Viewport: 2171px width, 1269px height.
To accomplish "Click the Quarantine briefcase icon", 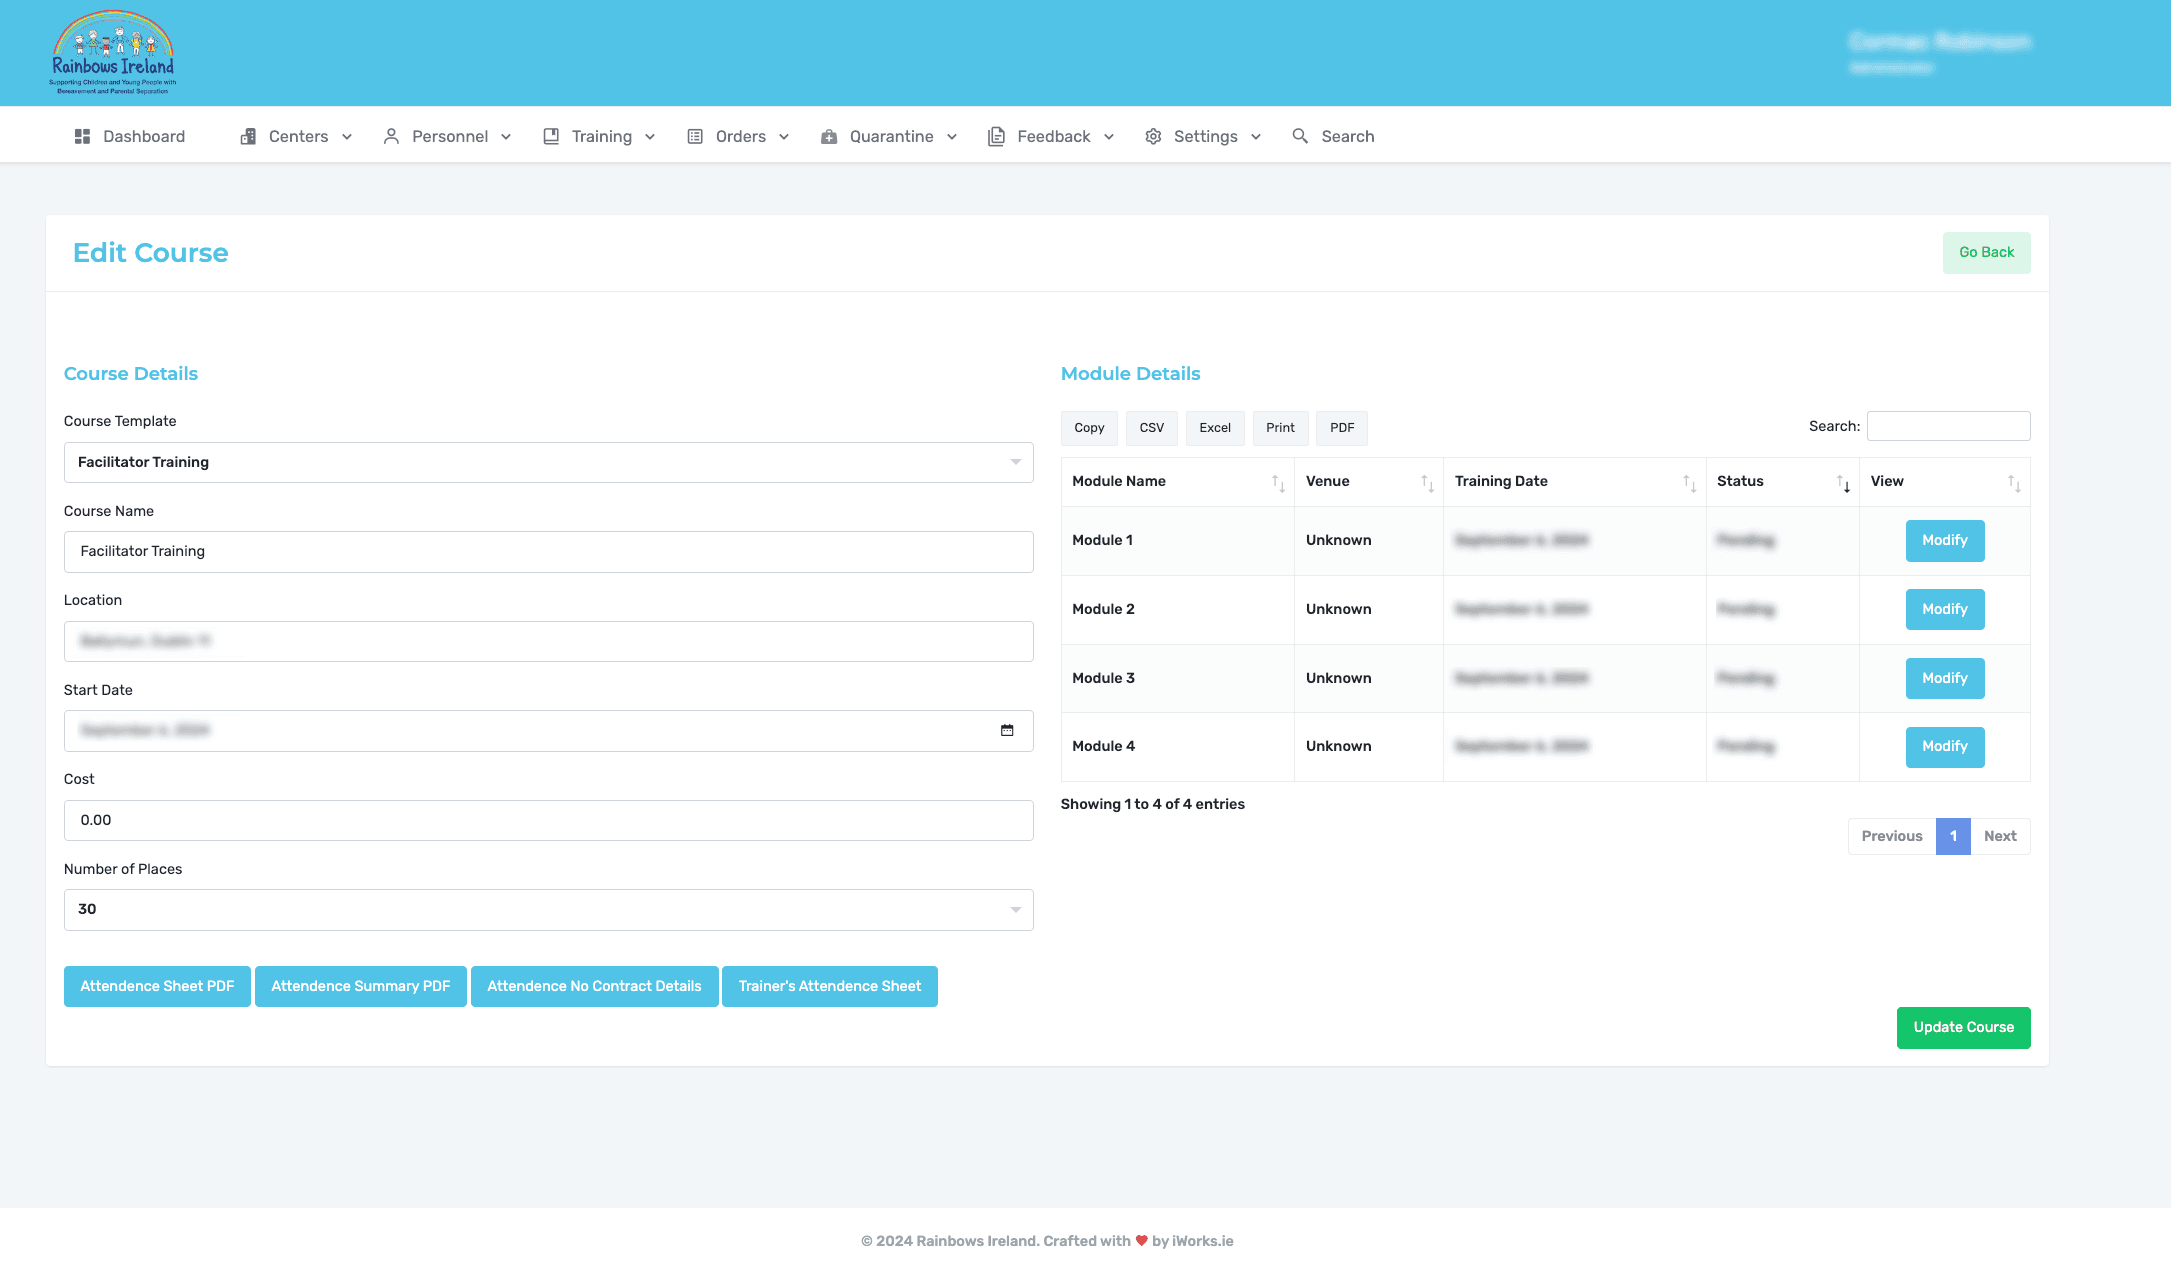I will (x=829, y=136).
